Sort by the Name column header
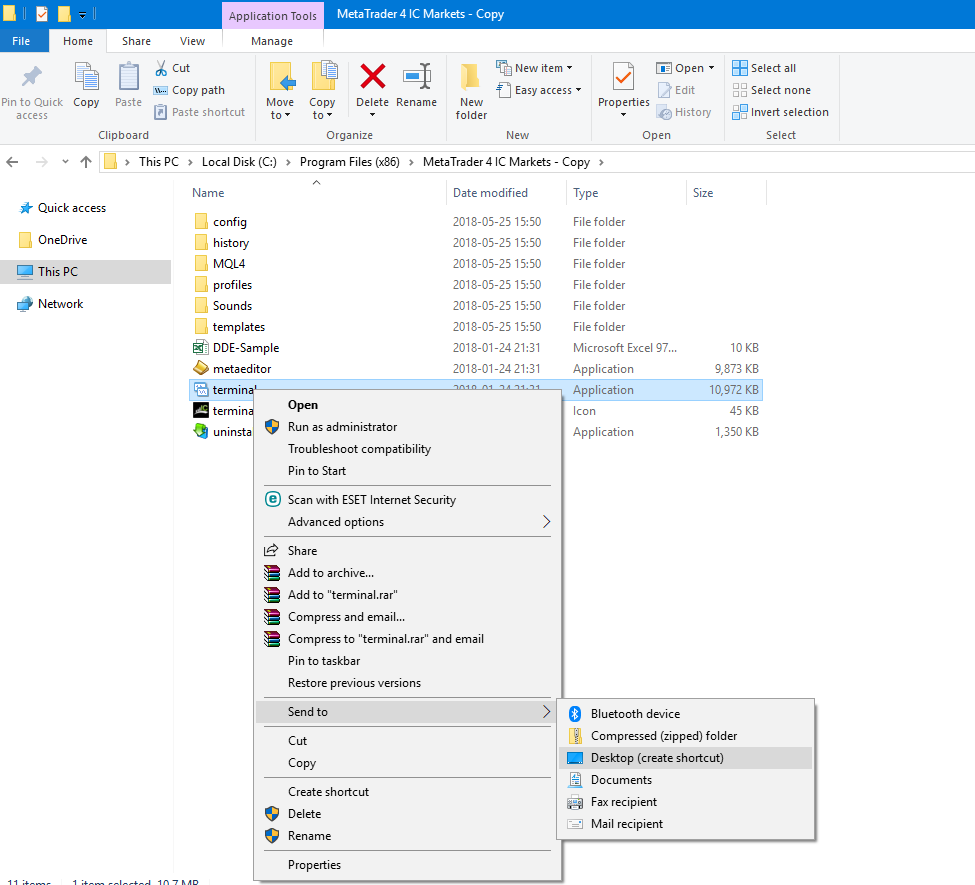The width and height of the screenshot is (975, 885). coord(208,193)
